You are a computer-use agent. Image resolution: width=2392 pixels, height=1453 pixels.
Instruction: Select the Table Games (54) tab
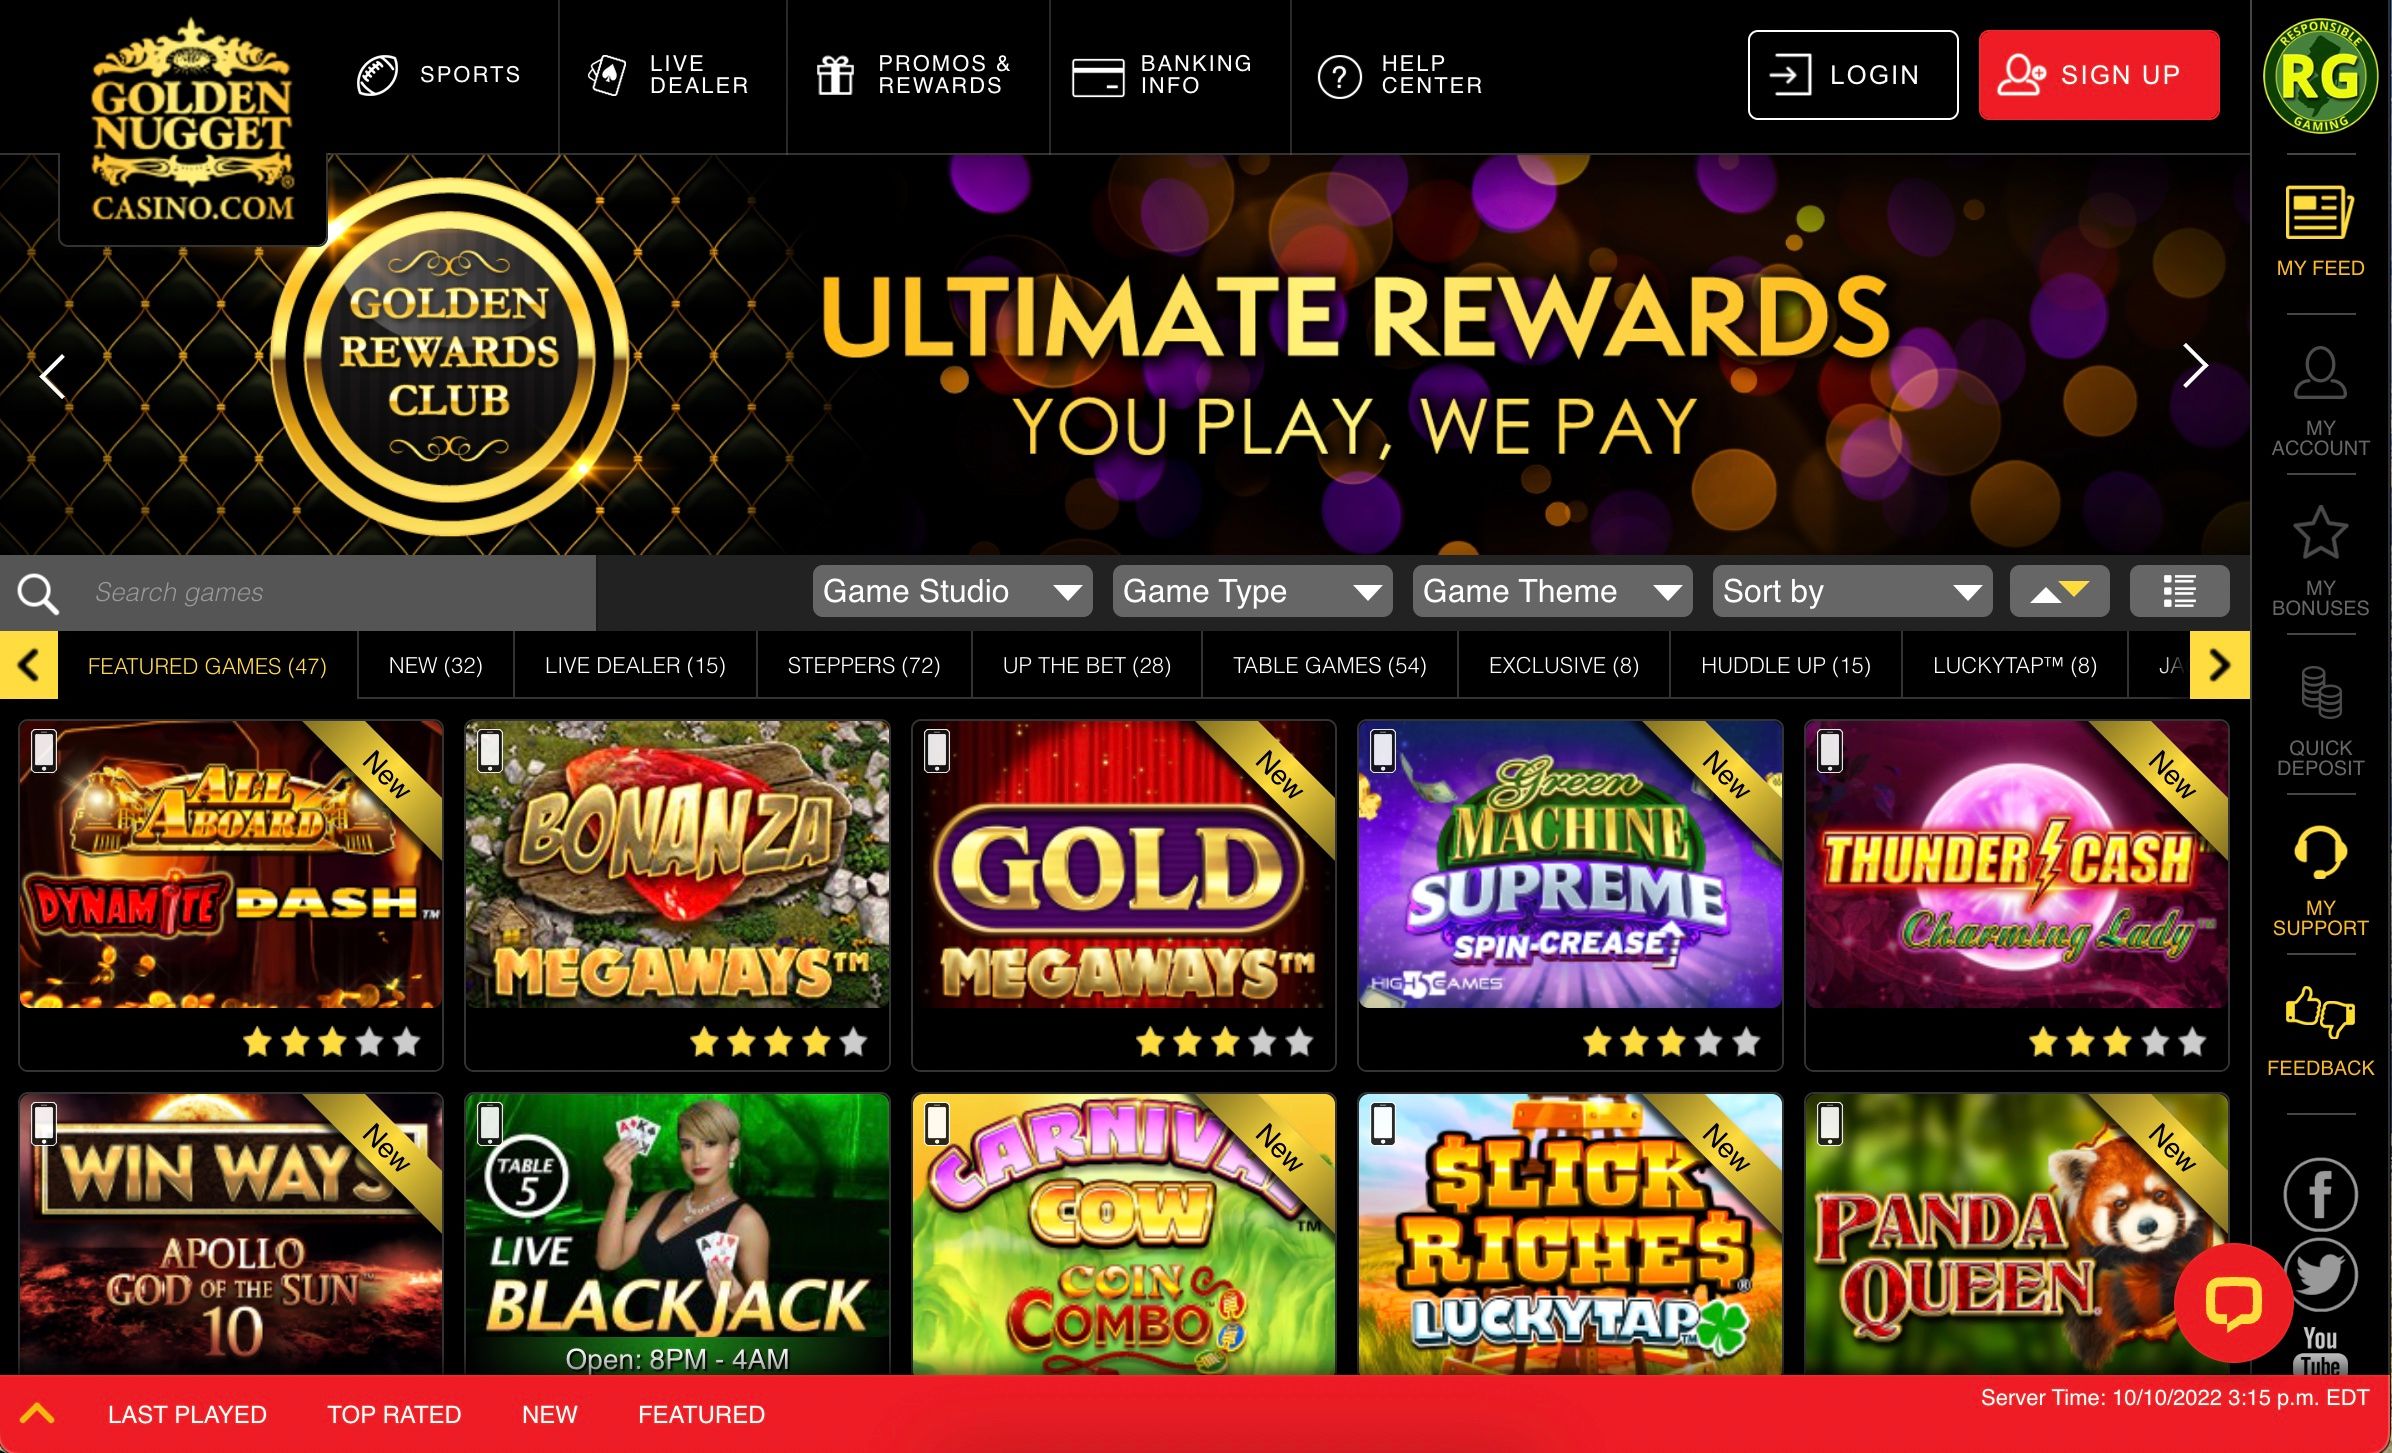coord(1329,665)
